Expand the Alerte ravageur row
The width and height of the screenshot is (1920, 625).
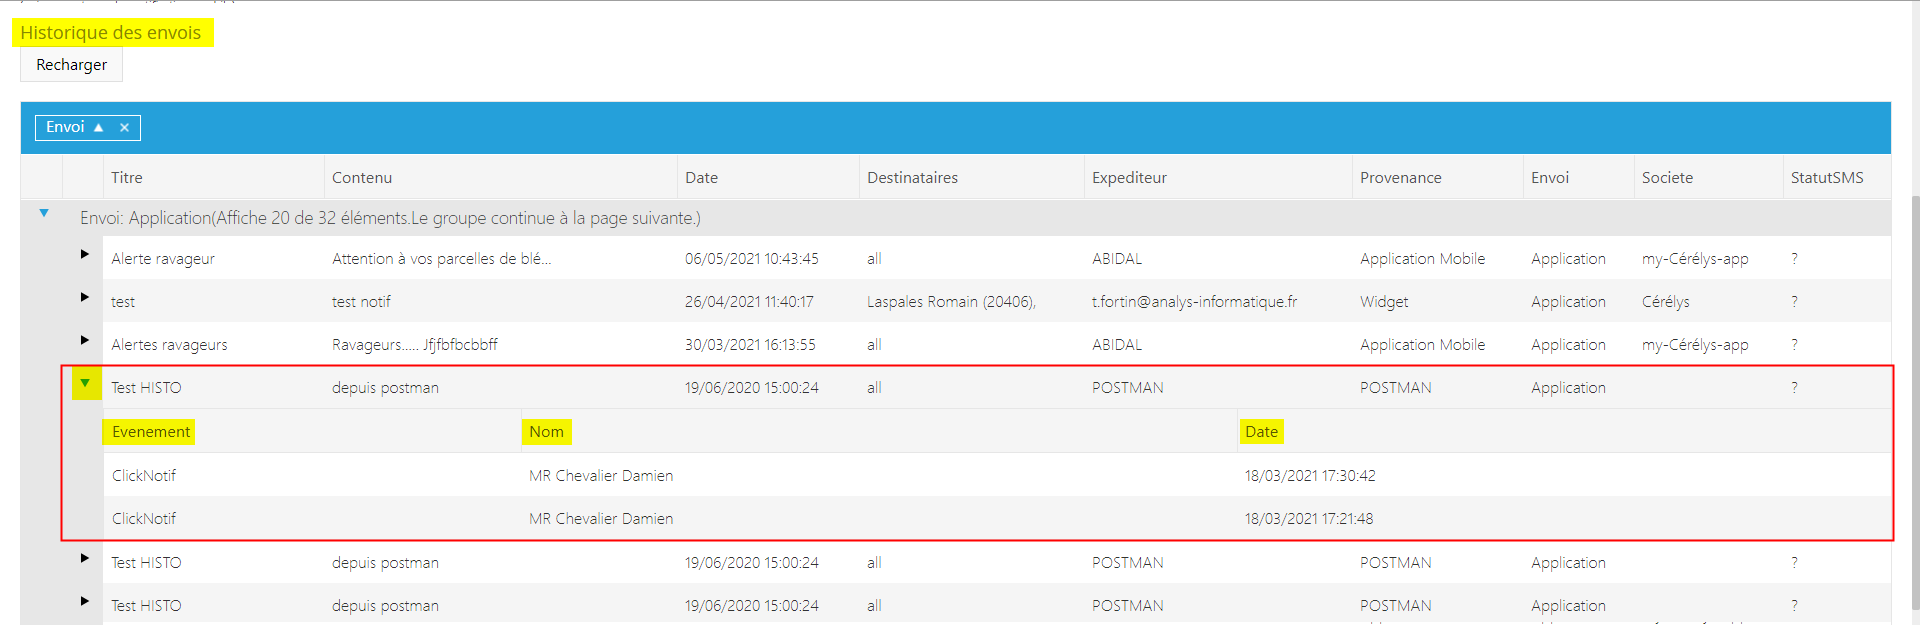(x=85, y=254)
